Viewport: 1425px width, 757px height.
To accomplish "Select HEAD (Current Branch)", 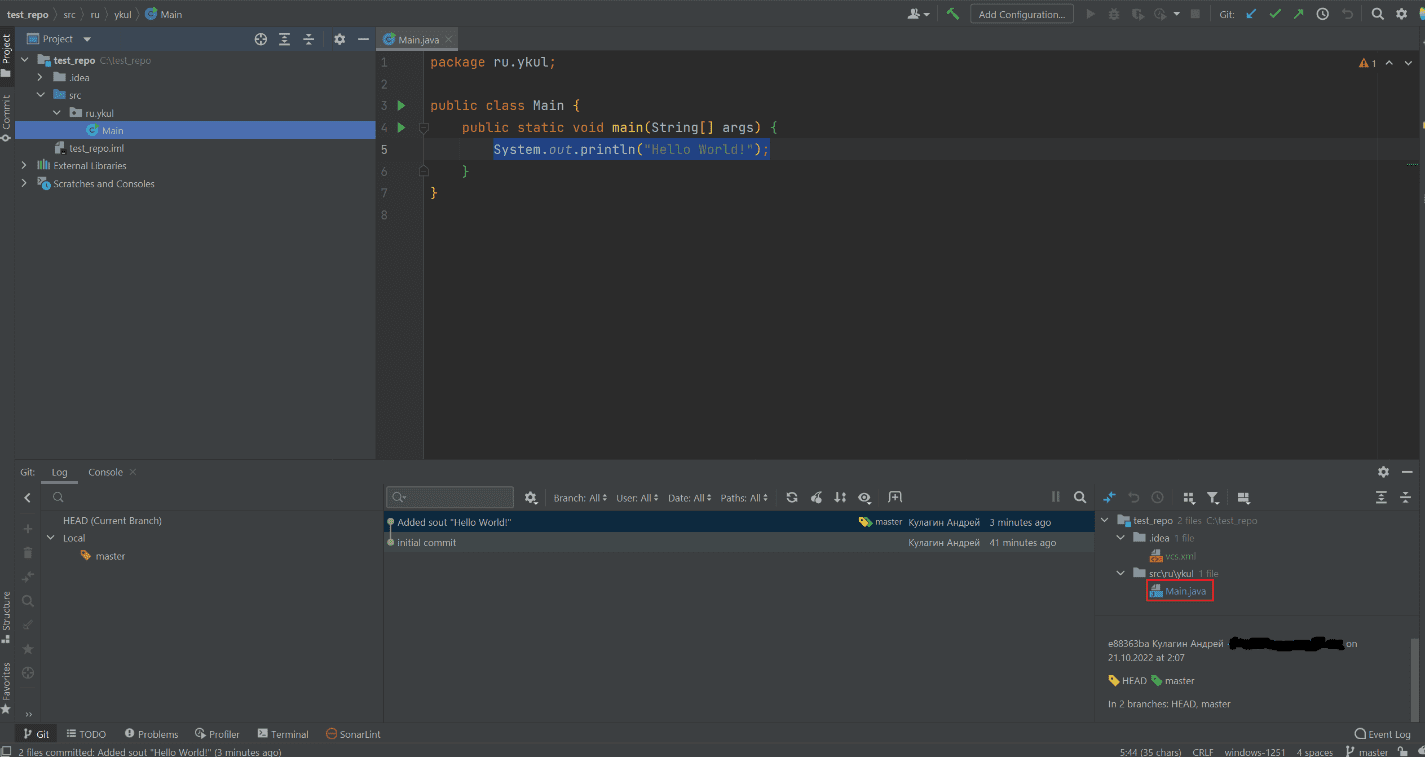I will click(112, 520).
